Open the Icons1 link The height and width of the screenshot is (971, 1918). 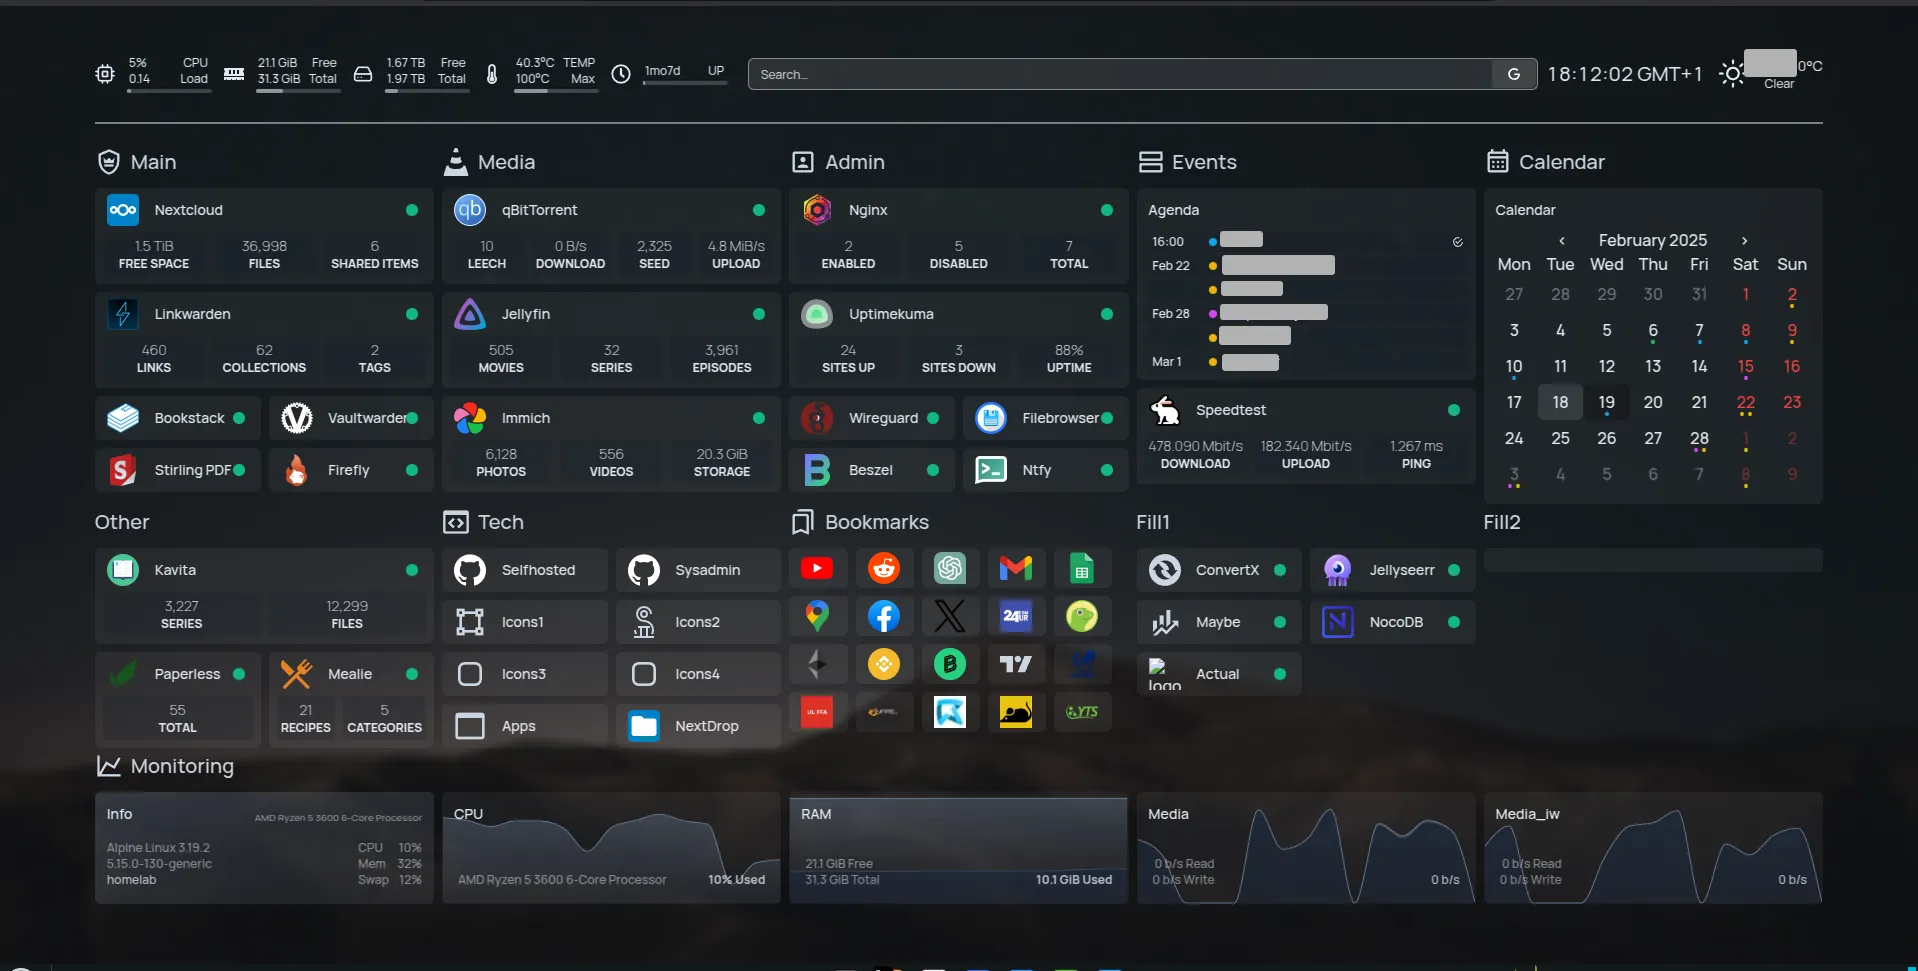tap(525, 622)
